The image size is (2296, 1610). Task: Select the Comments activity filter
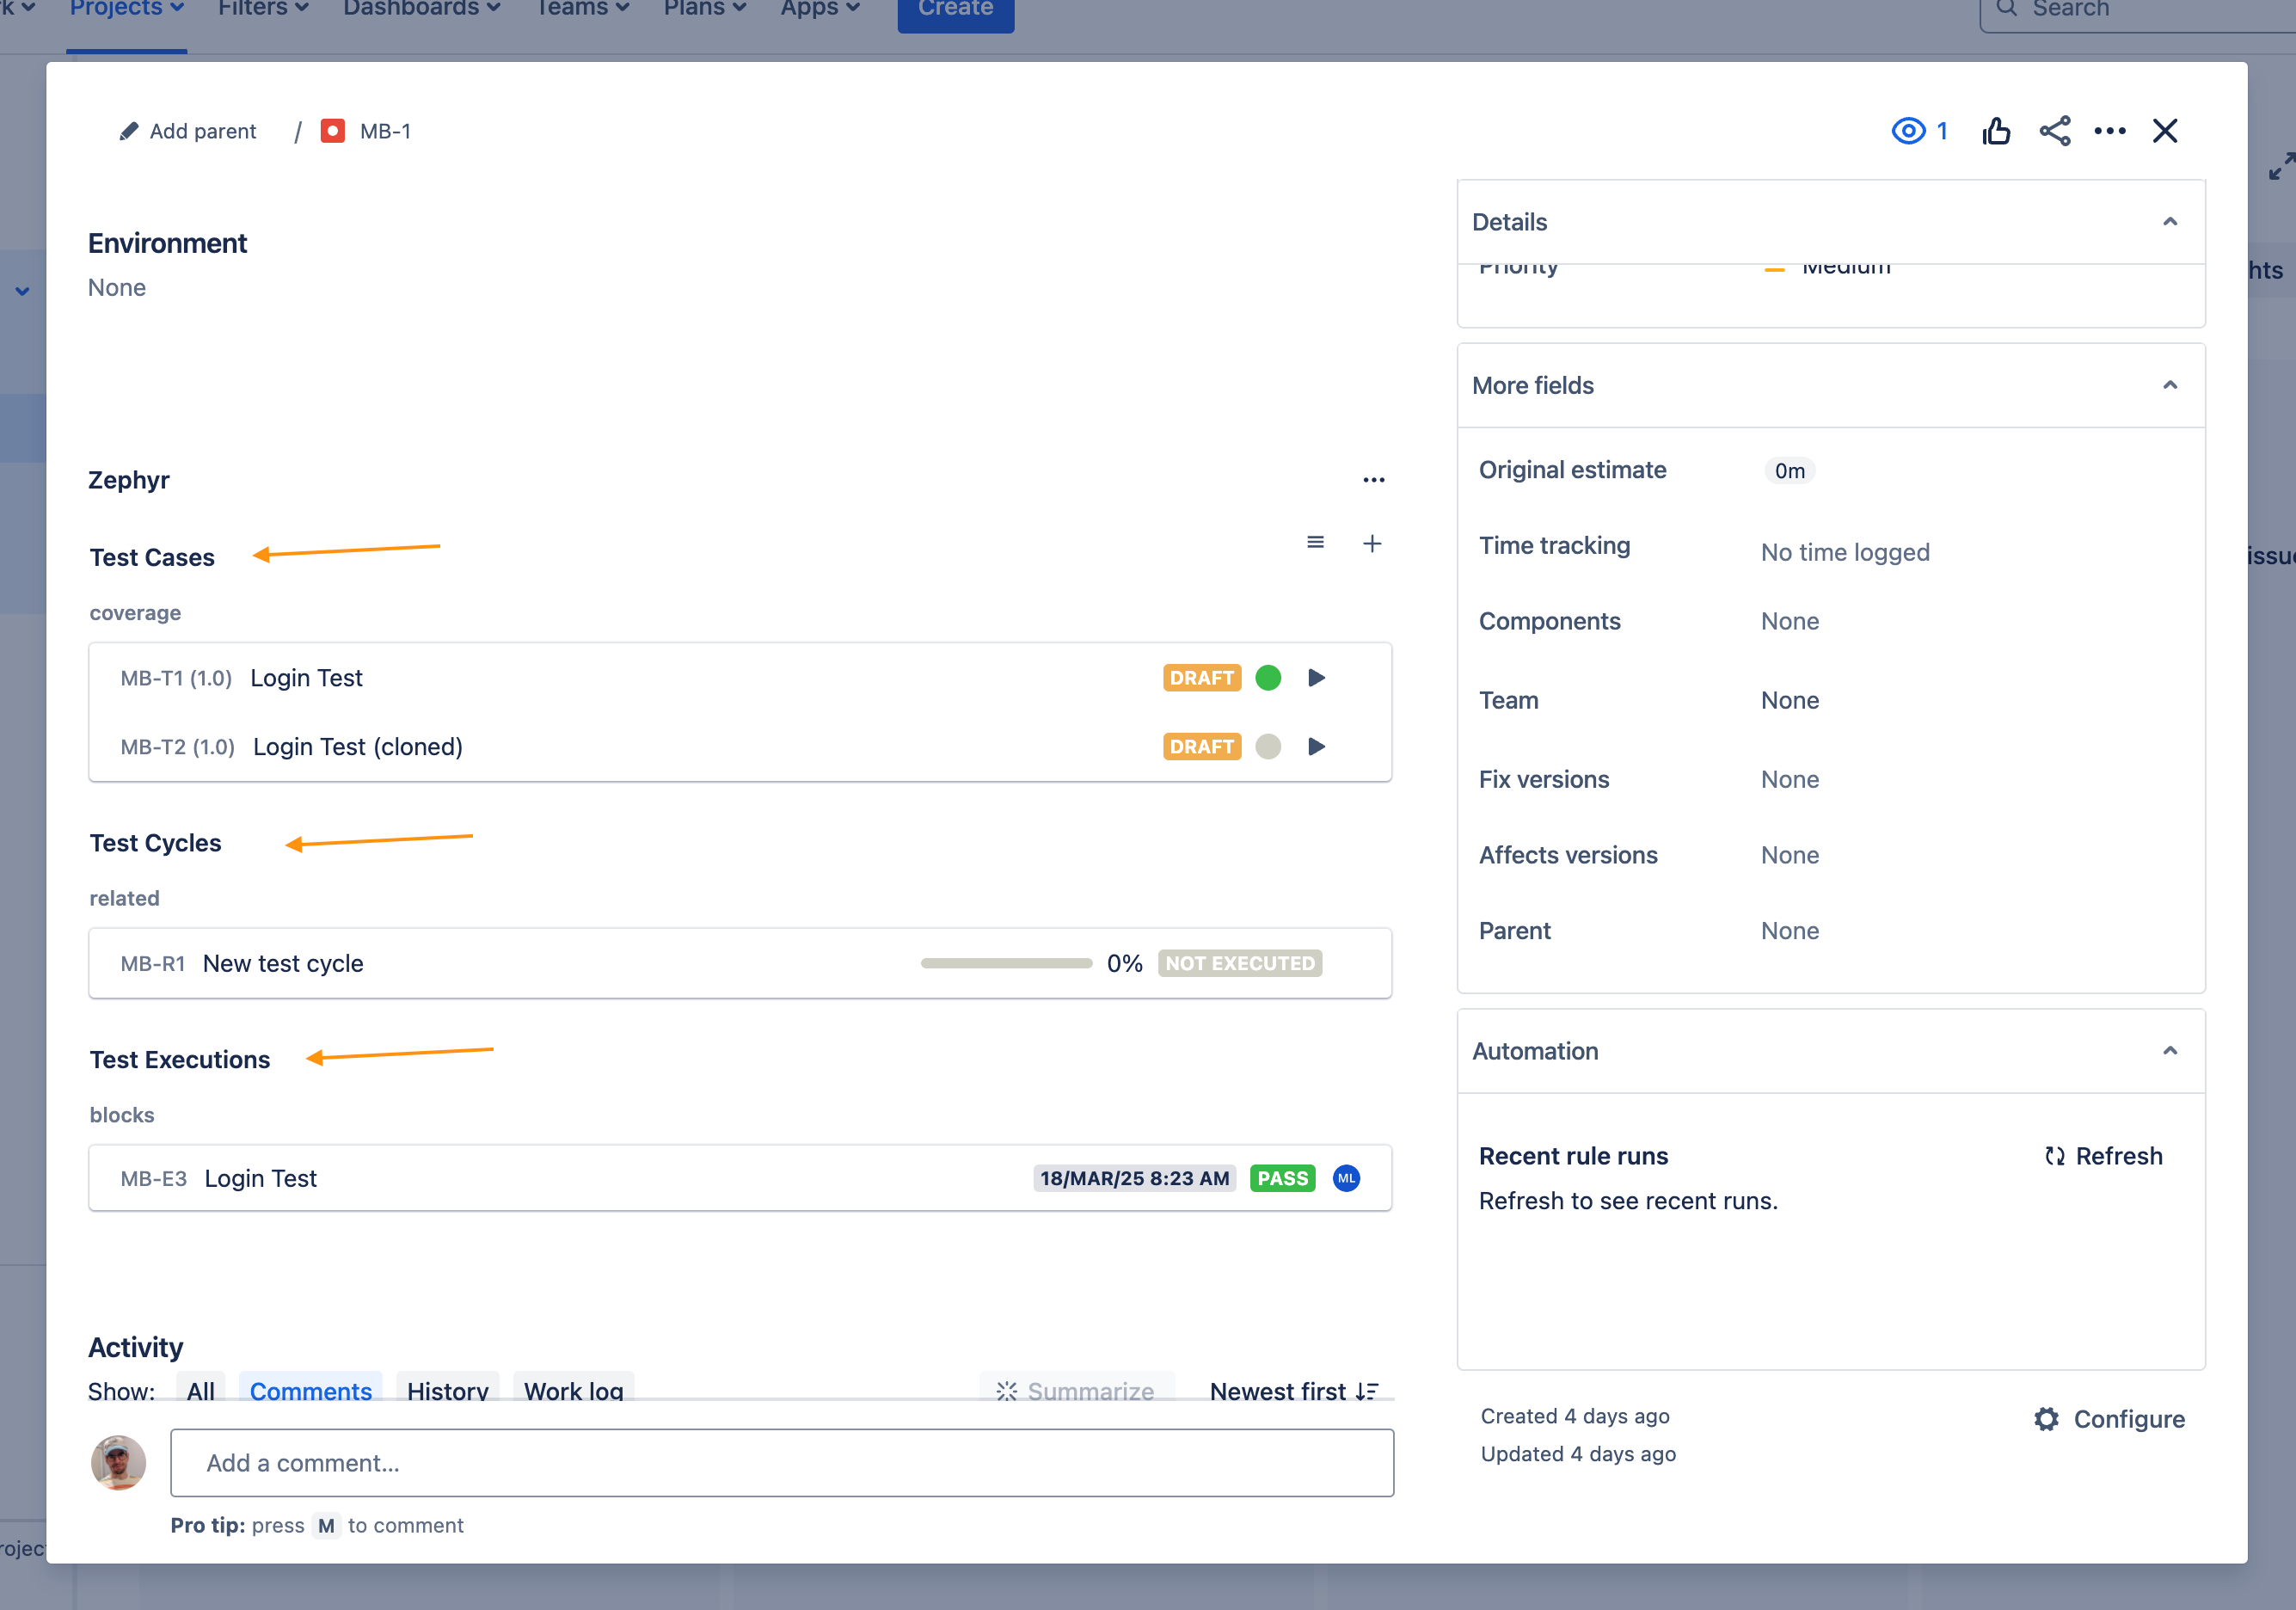(310, 1391)
